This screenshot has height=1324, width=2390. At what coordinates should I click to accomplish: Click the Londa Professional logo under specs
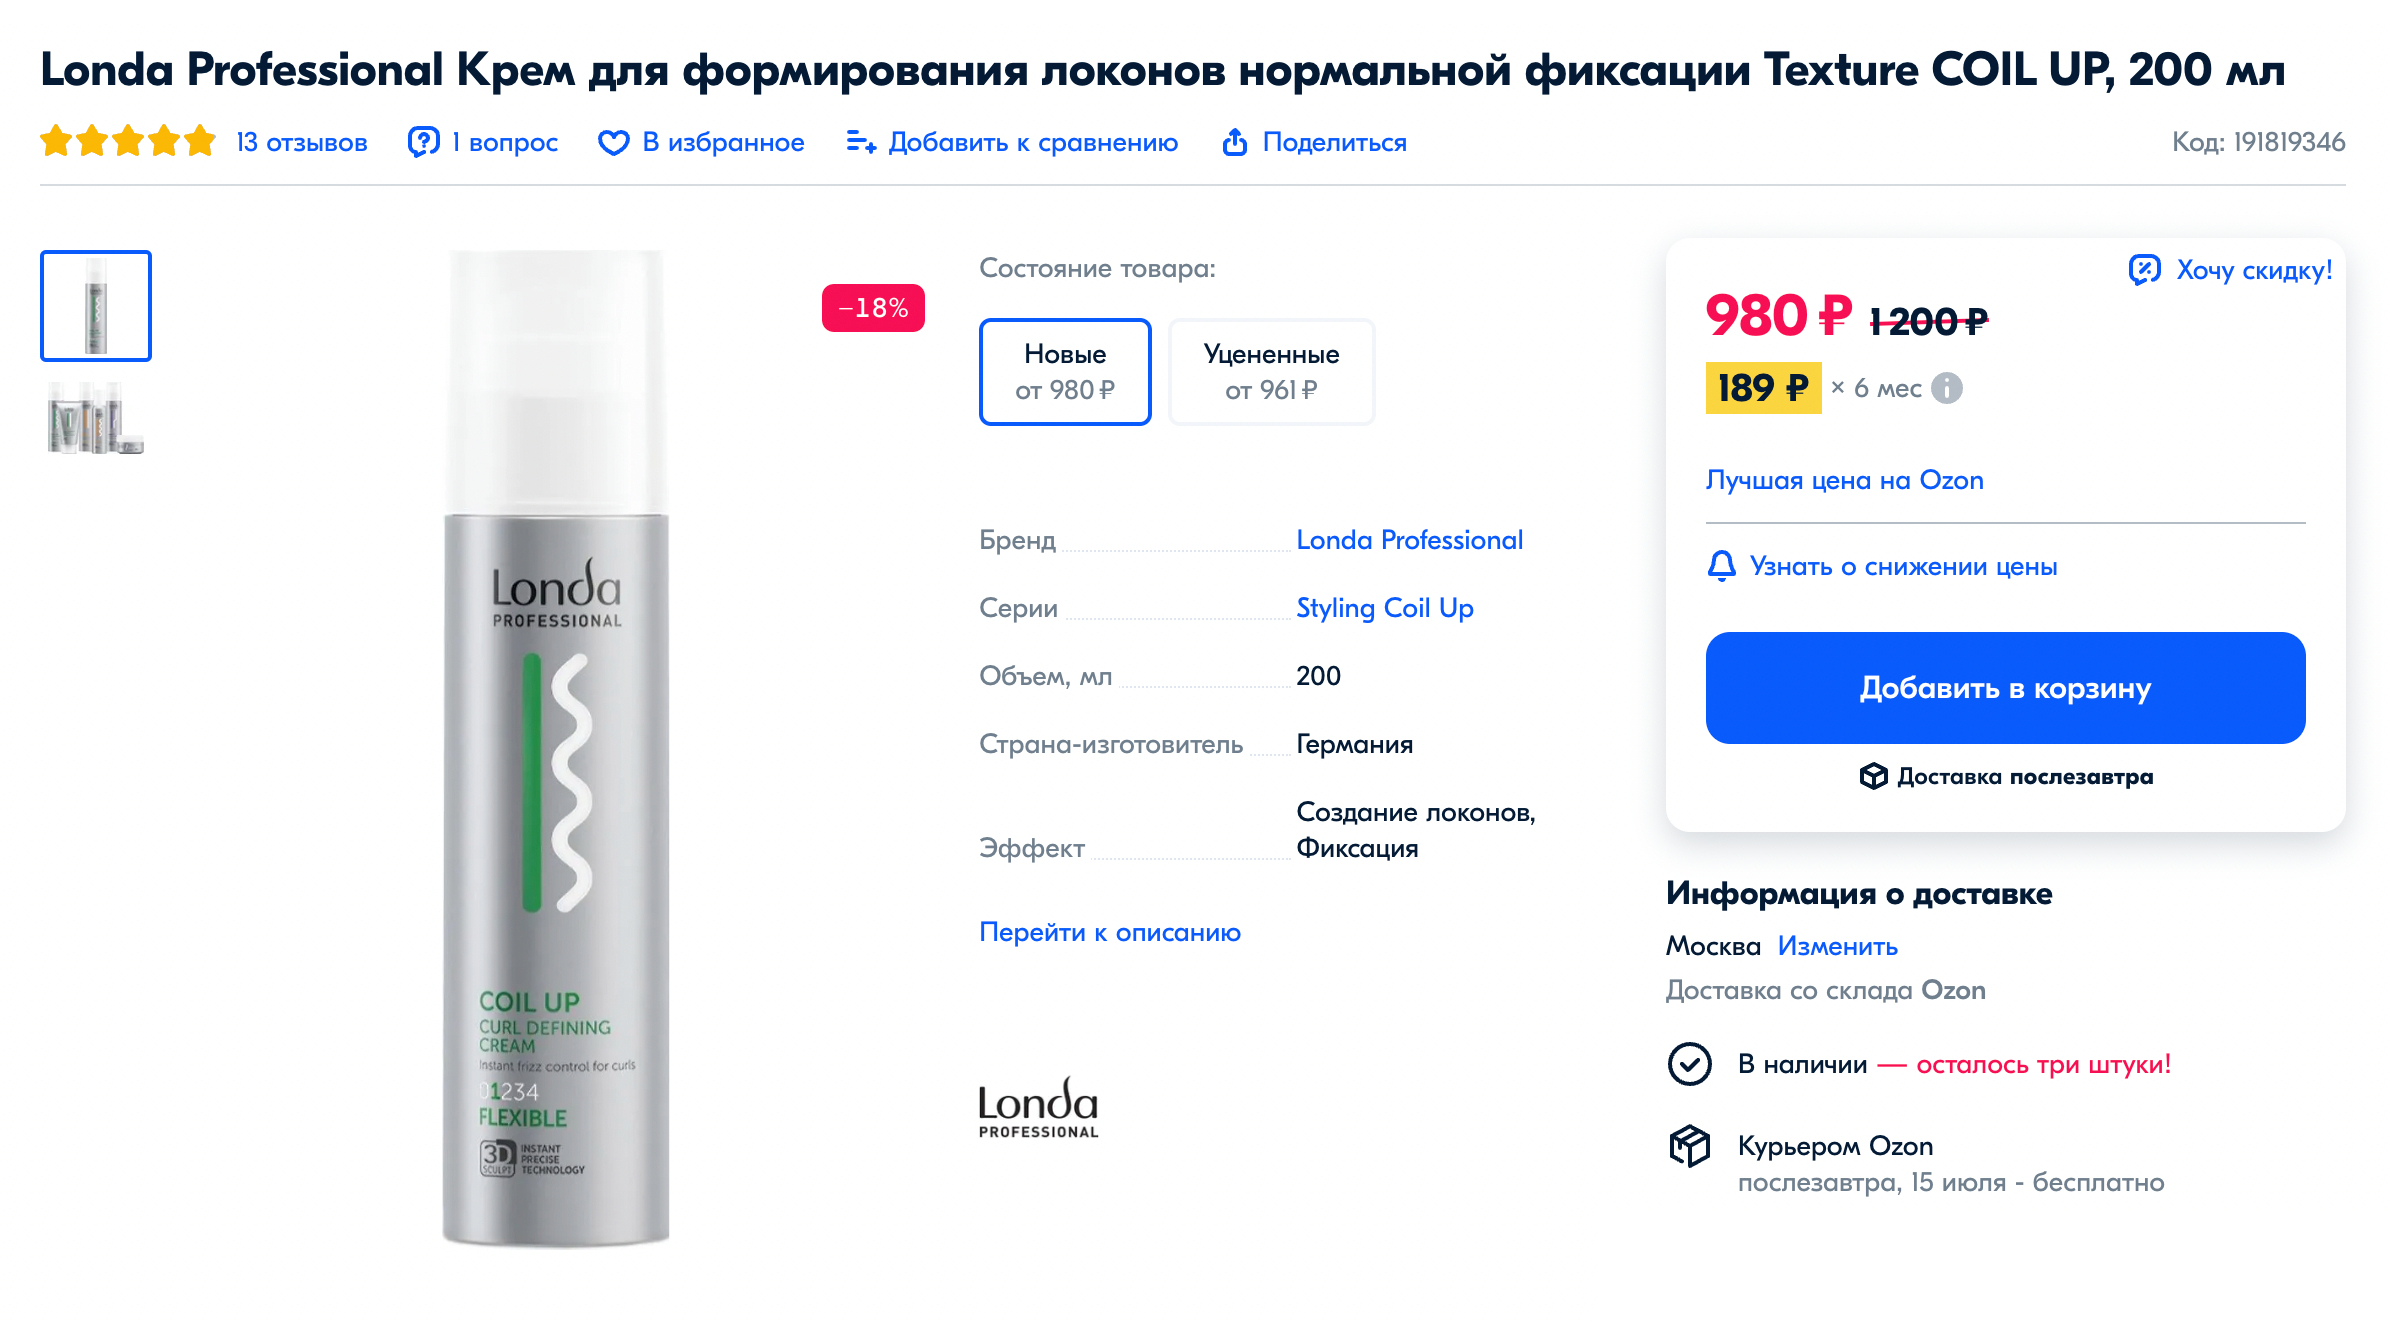click(1038, 1108)
